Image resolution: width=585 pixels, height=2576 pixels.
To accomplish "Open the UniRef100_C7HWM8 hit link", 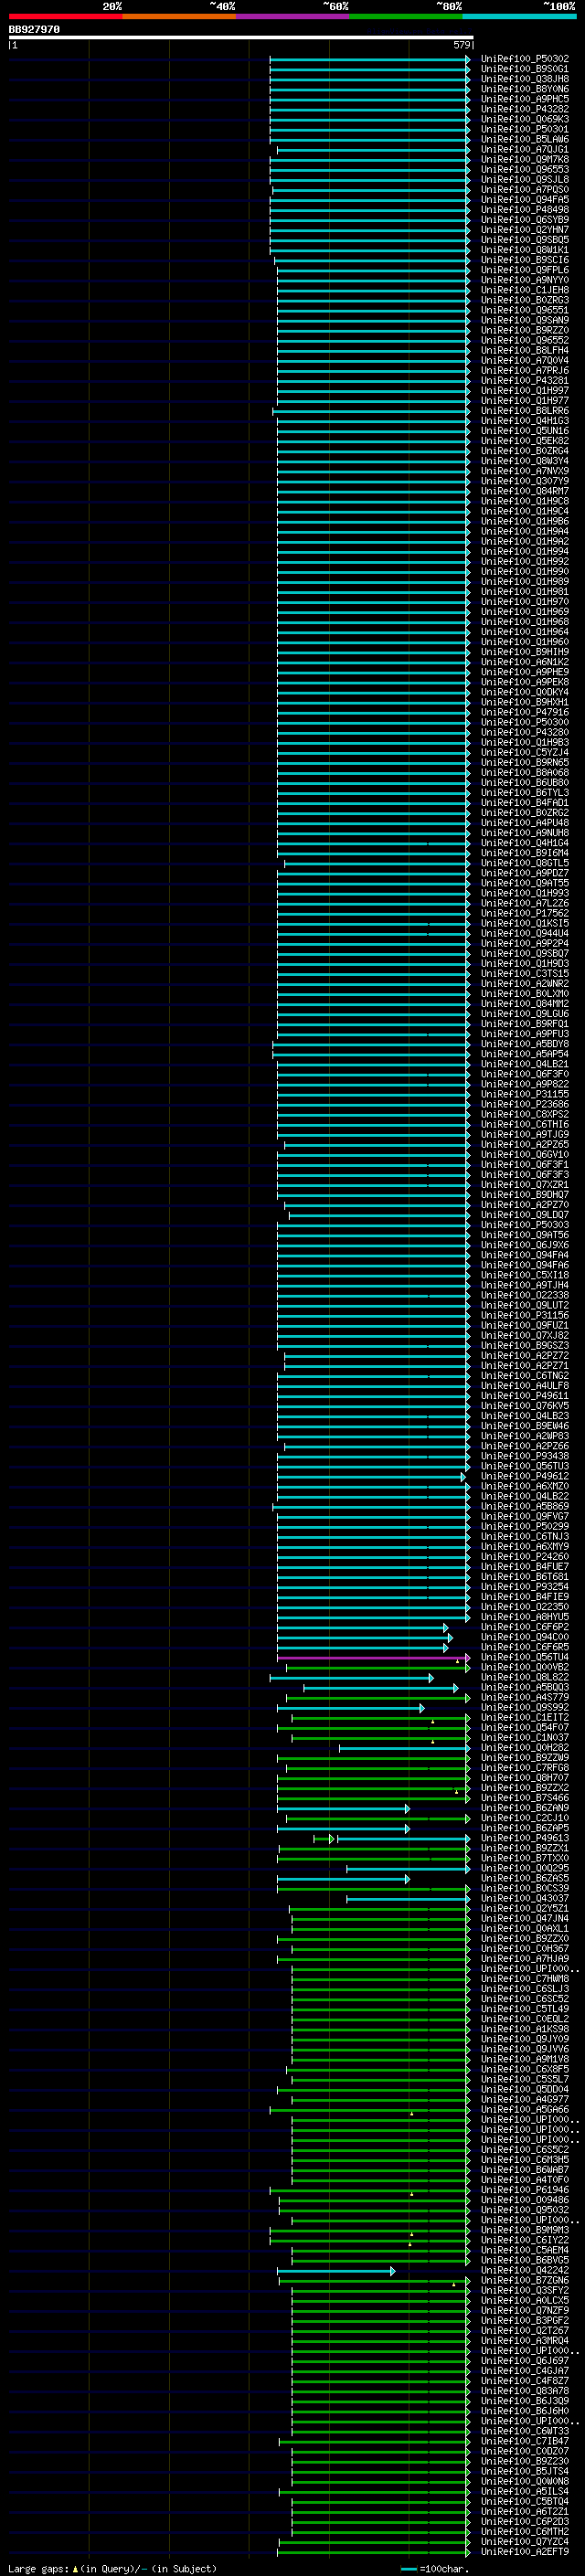I will [x=525, y=1979].
